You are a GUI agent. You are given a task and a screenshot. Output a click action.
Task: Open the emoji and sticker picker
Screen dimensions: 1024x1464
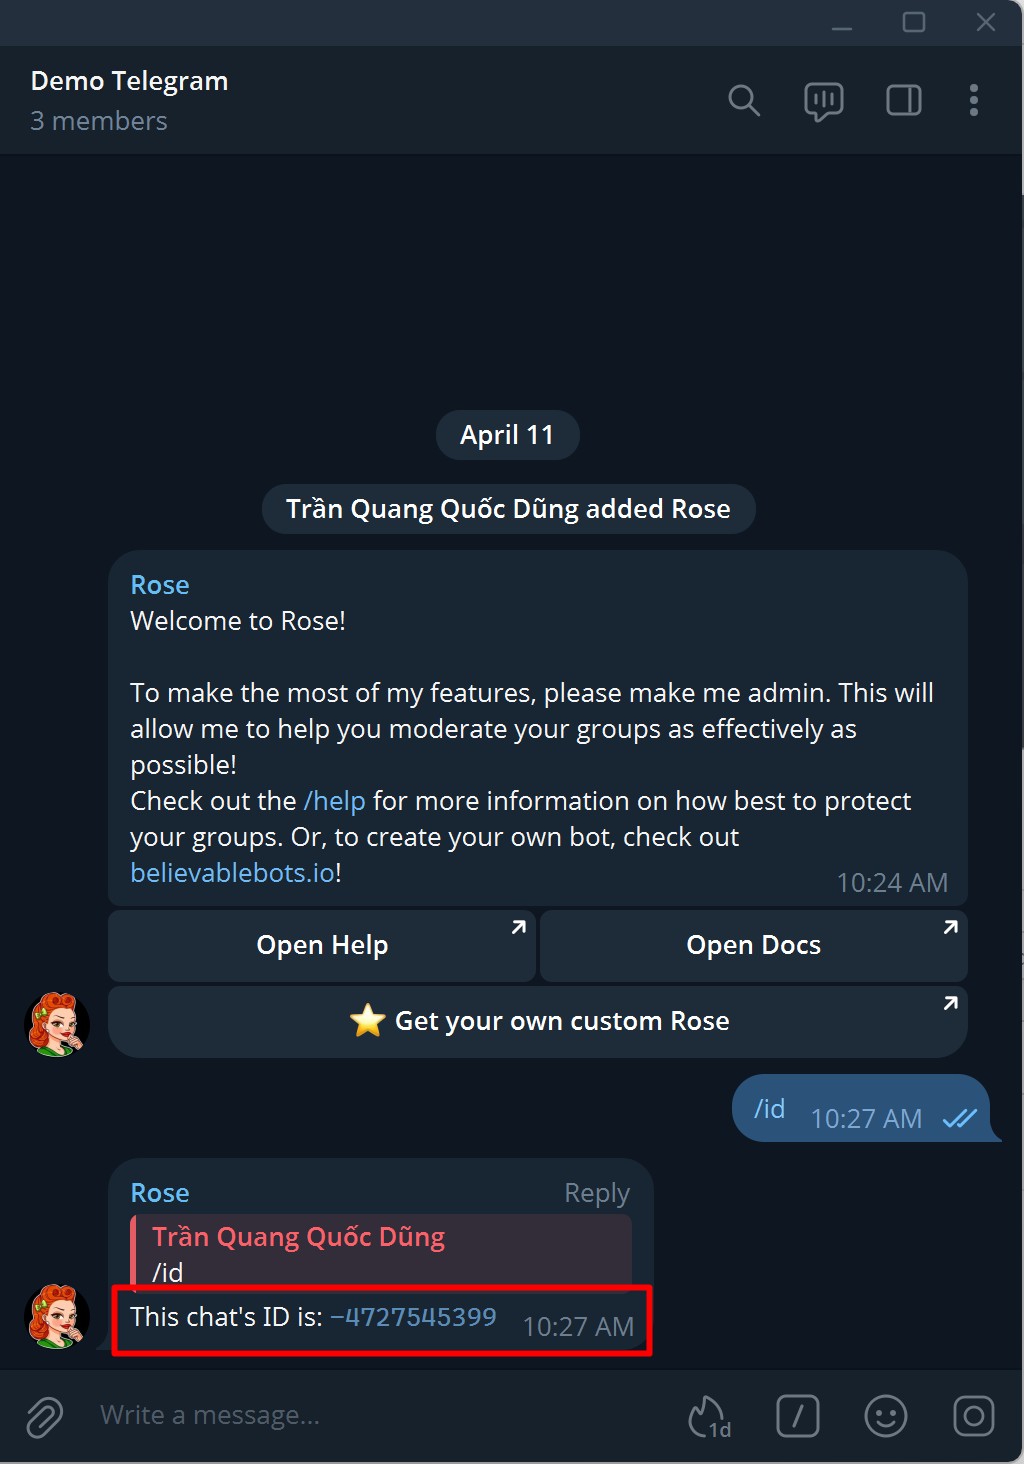coord(885,1416)
